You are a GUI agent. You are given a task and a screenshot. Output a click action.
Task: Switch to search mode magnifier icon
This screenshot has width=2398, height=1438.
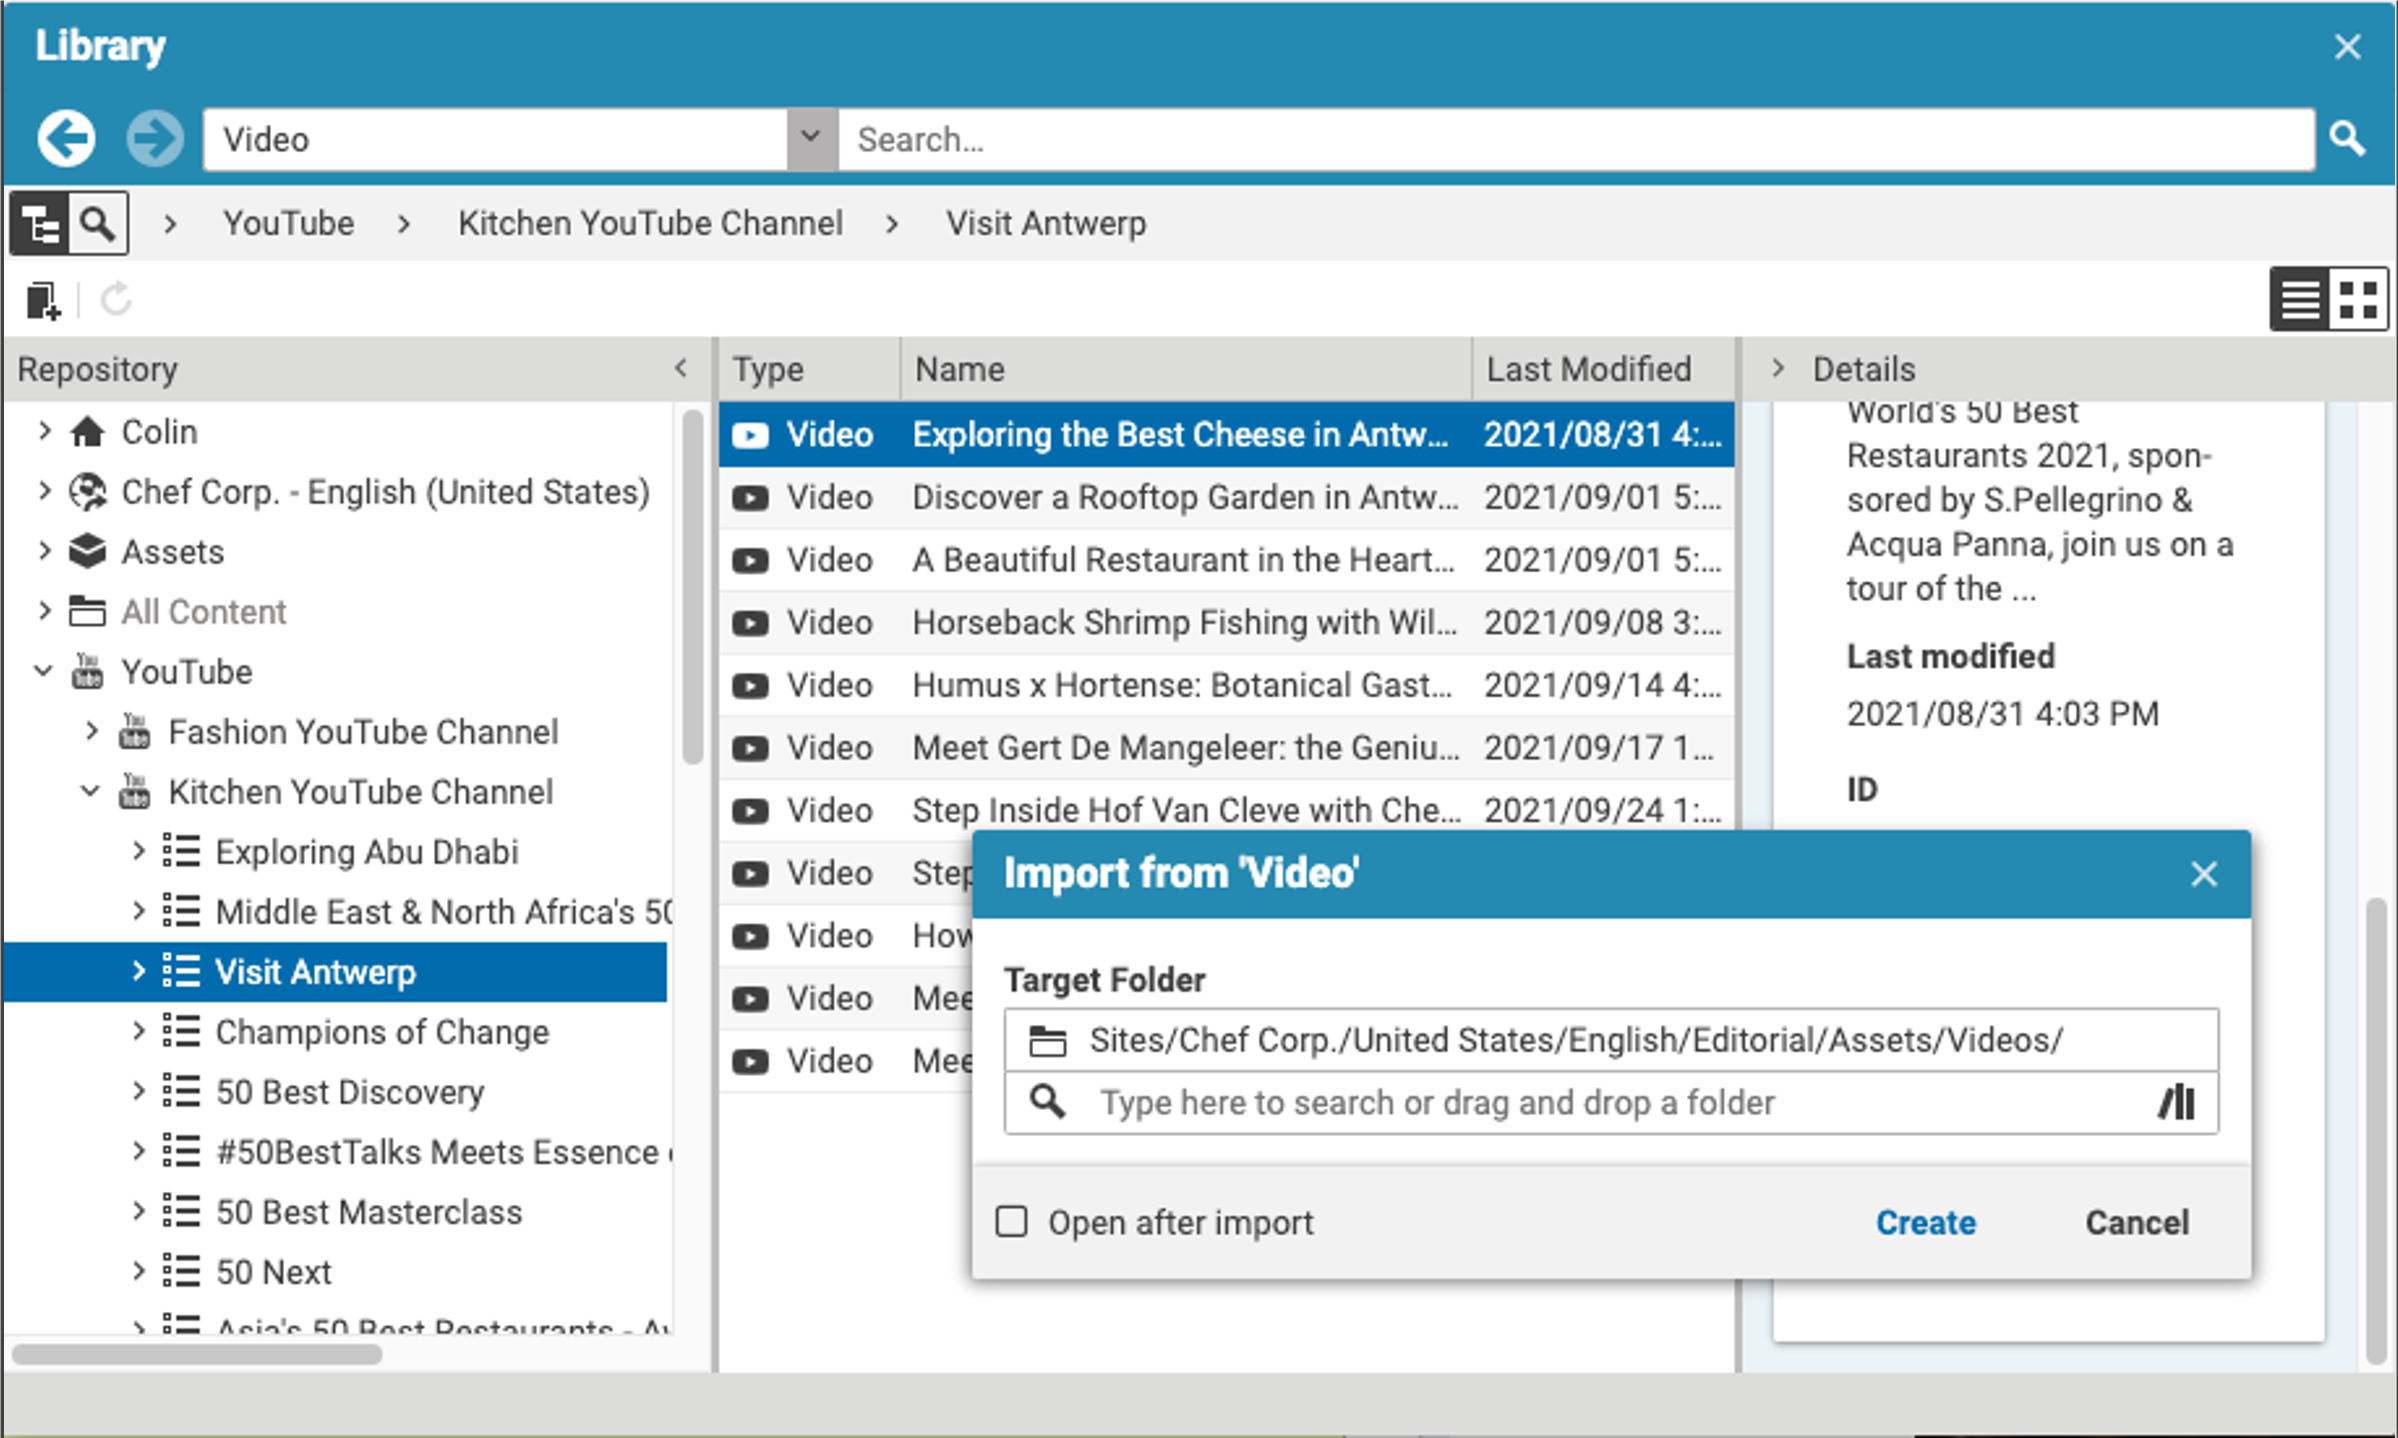(x=97, y=223)
